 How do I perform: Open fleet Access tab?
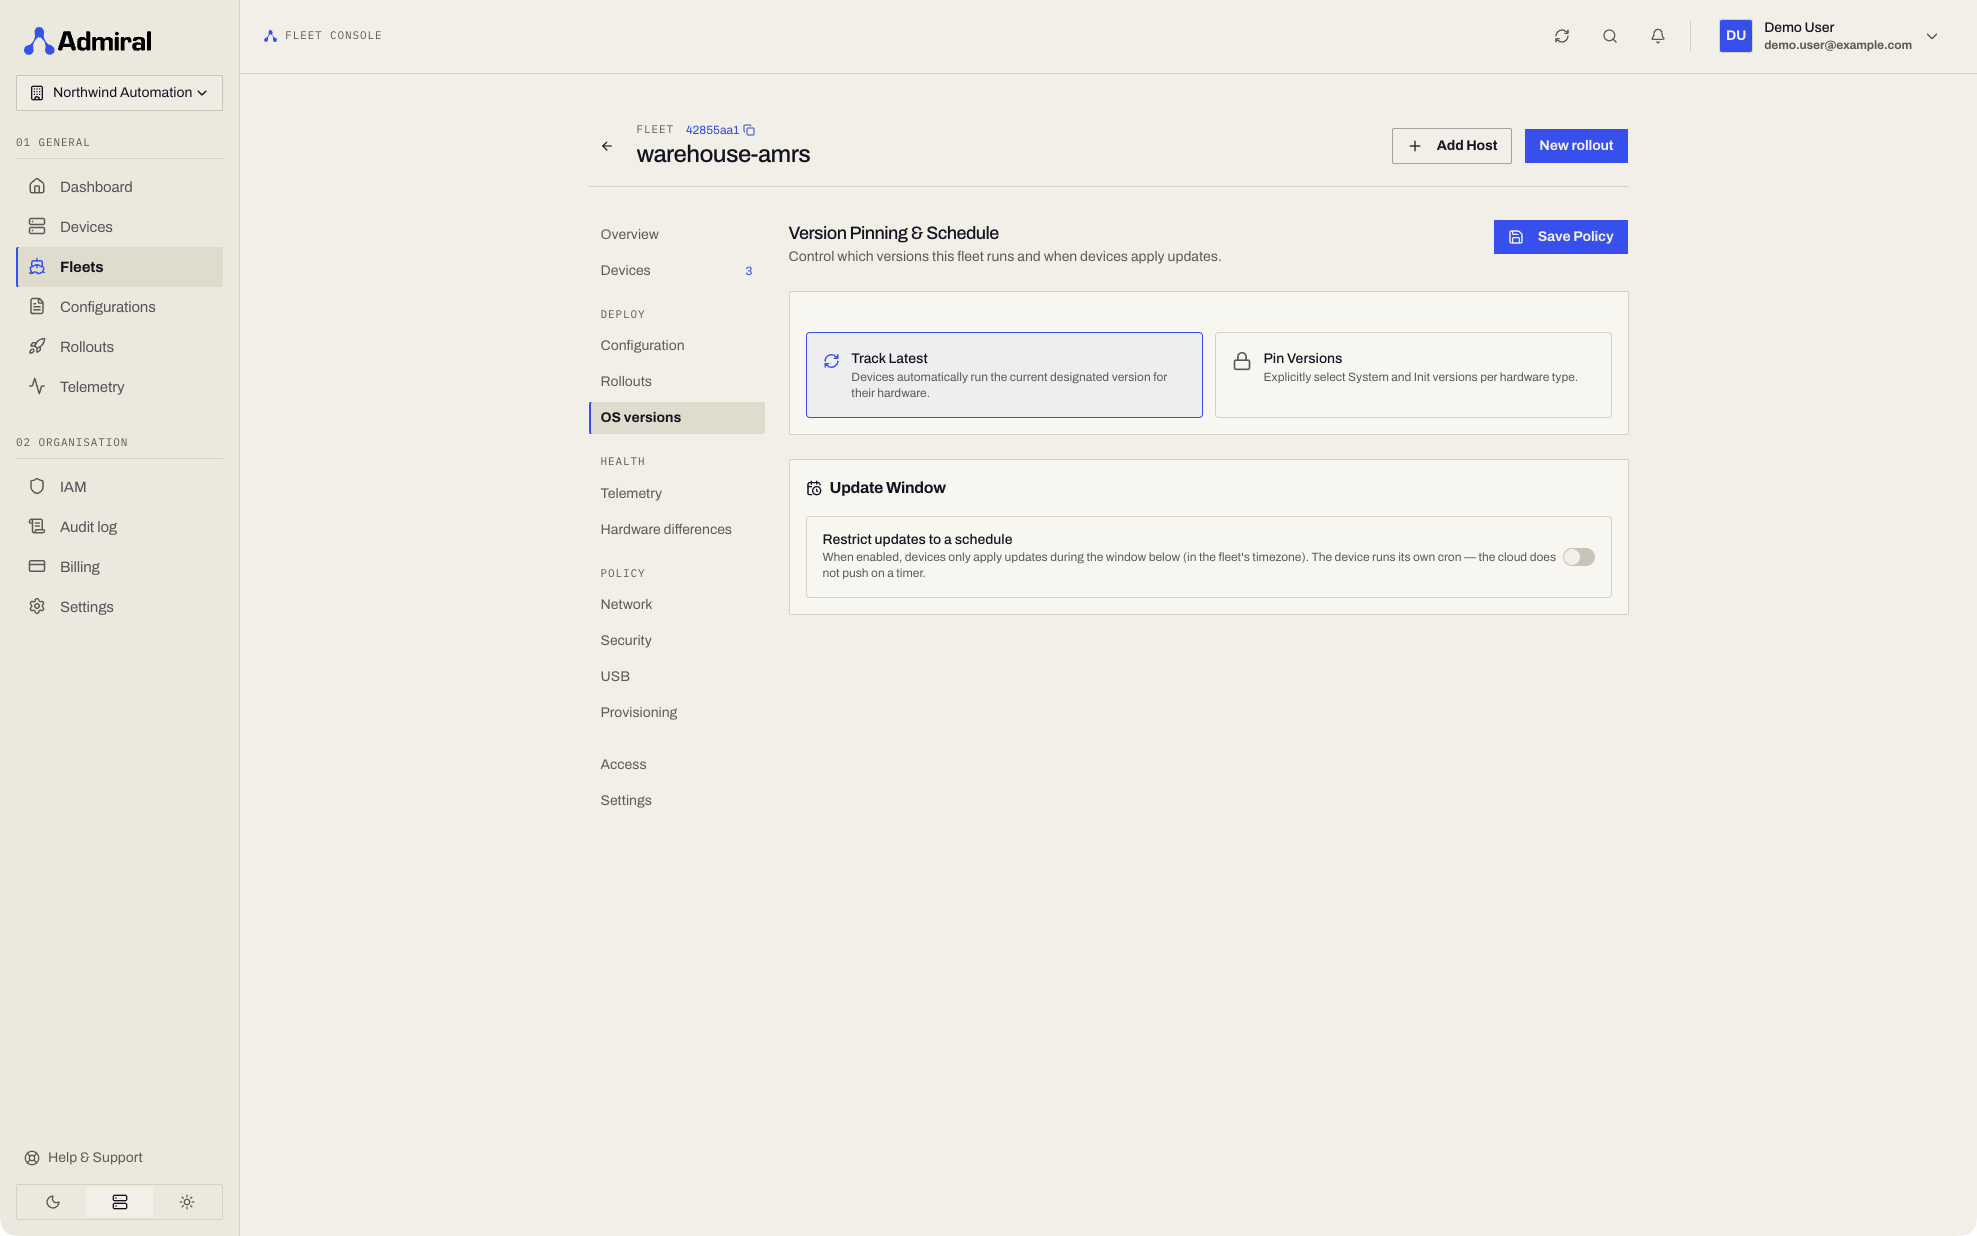[677, 764]
